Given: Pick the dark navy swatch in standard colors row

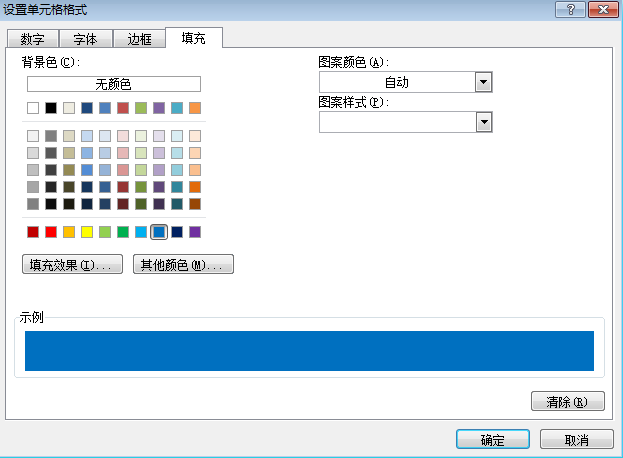Looking at the screenshot, I should (177, 232).
